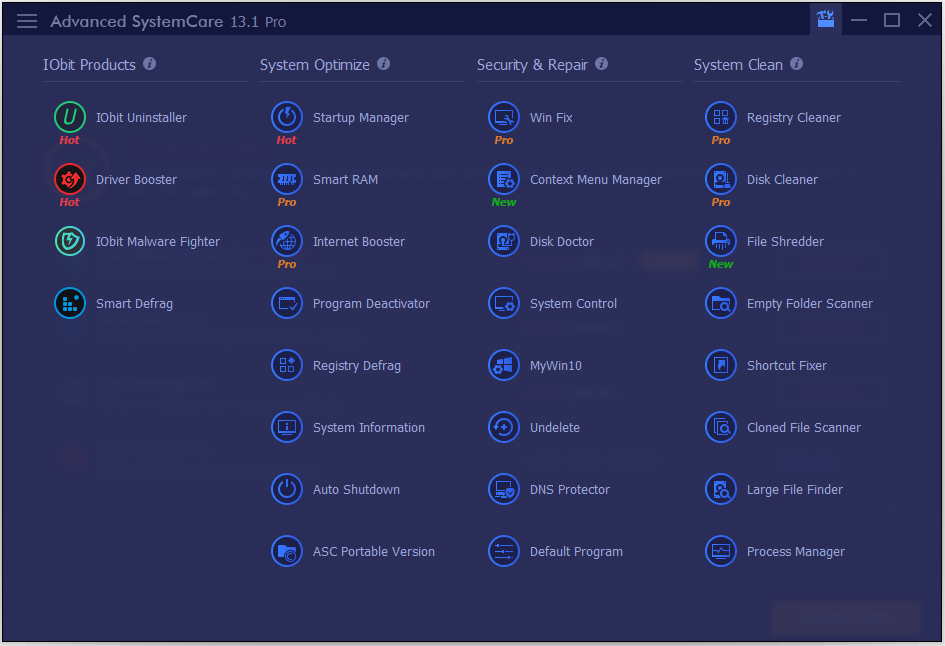Click the MyWin10 text
The width and height of the screenshot is (945, 646).
pyautogui.click(x=556, y=366)
